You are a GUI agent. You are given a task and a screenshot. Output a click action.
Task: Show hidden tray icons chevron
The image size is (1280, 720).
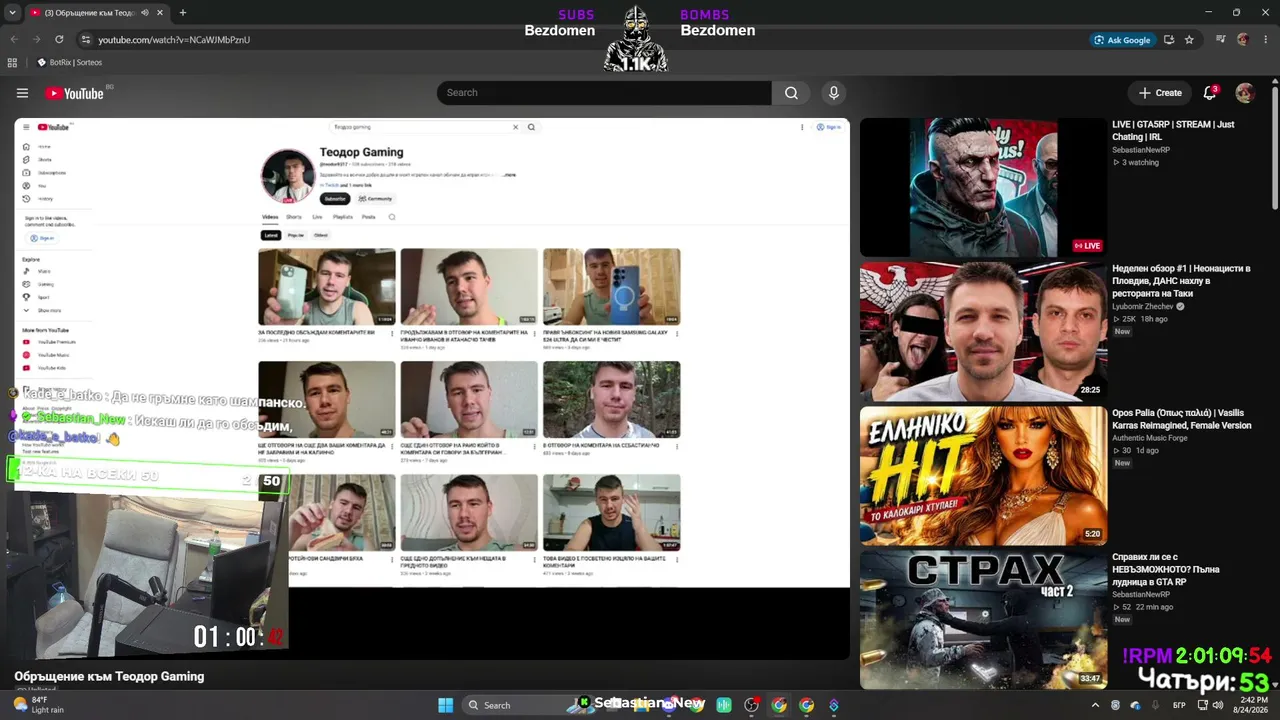pyautogui.click(x=1096, y=705)
